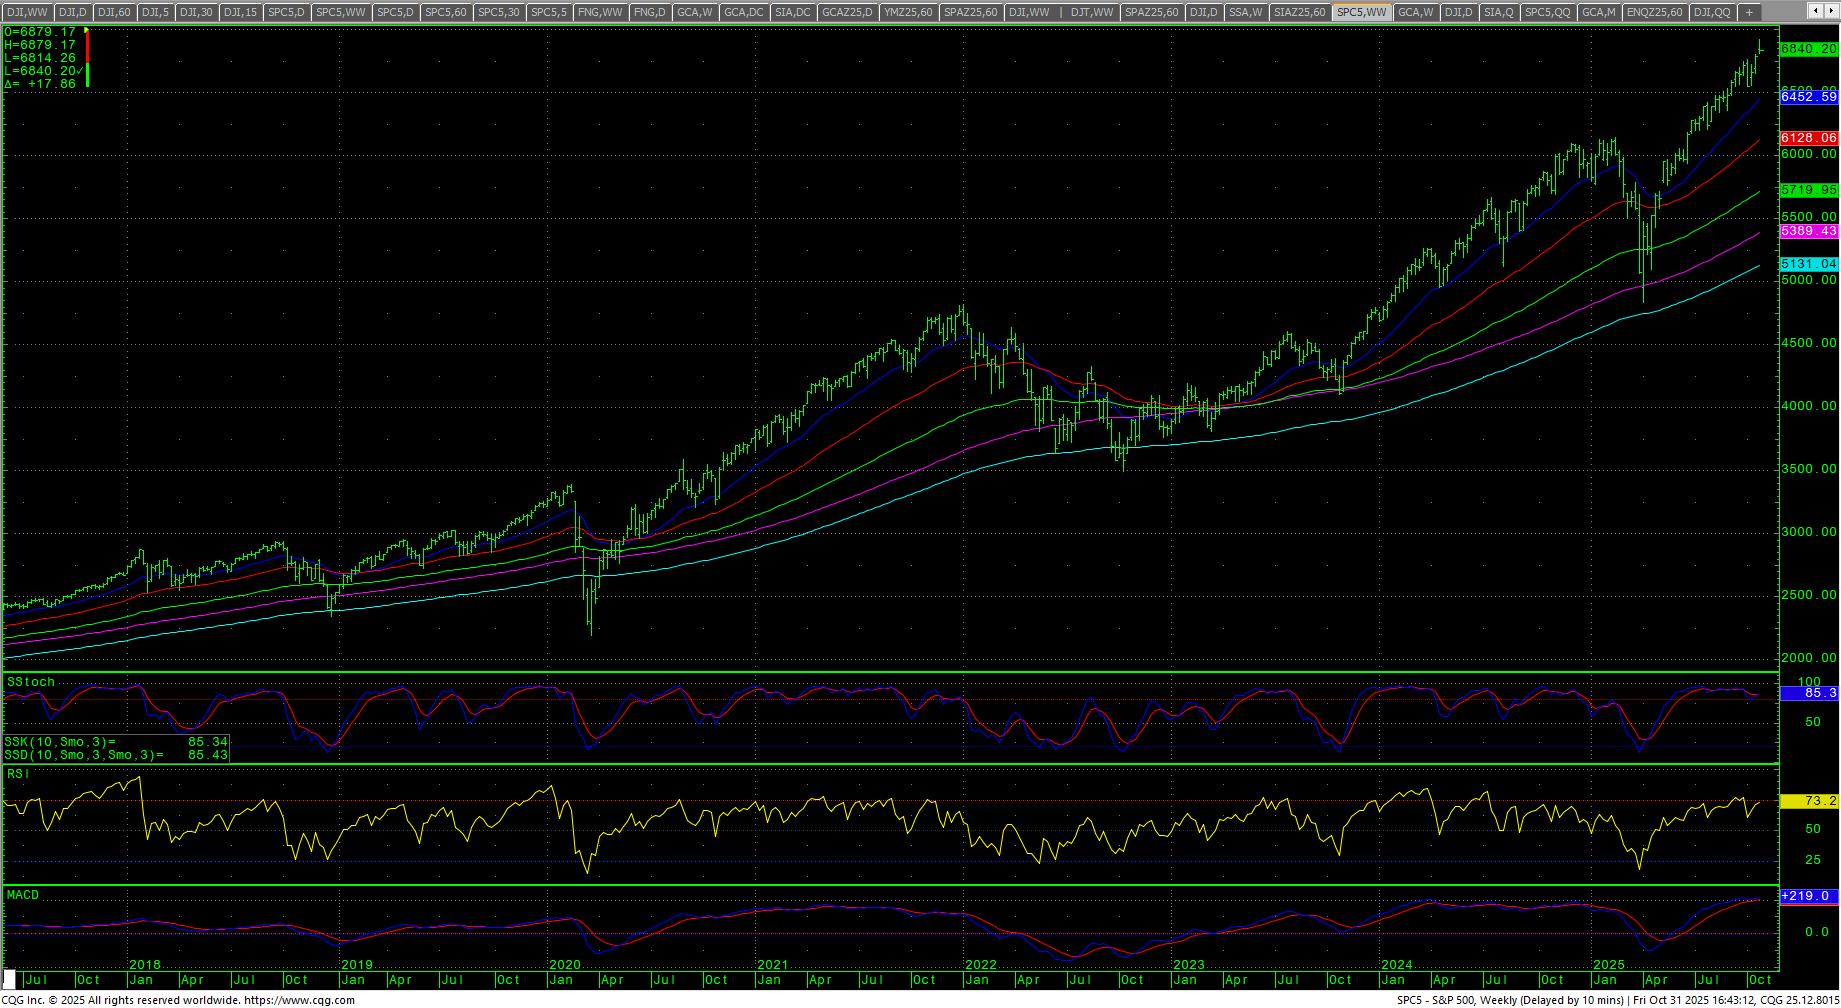Screen dimensions: 1841x1008
Task: Select the red 6128.06 moving average label
Action: click(x=1808, y=138)
